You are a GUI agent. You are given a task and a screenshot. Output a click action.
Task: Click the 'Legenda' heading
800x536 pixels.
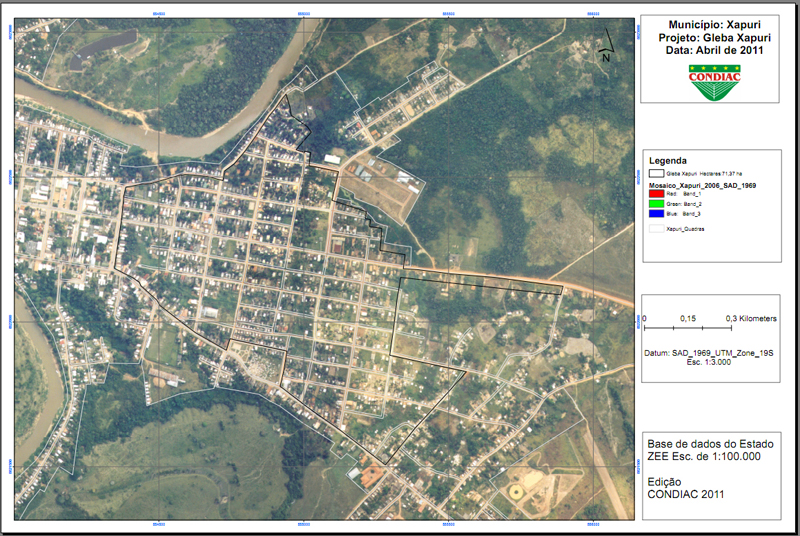pos(667,160)
